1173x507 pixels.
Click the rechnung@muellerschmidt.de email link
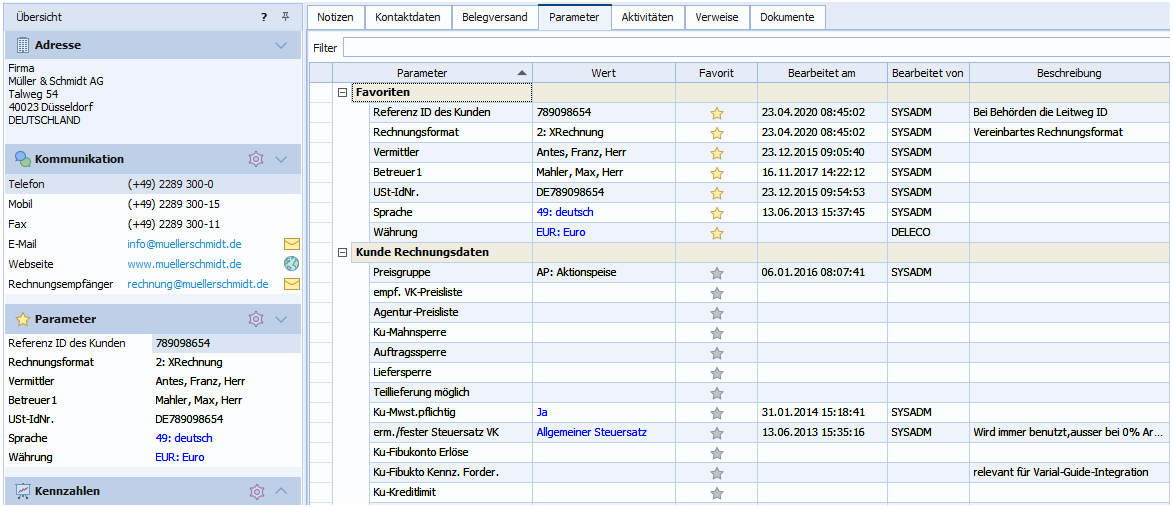(197, 284)
